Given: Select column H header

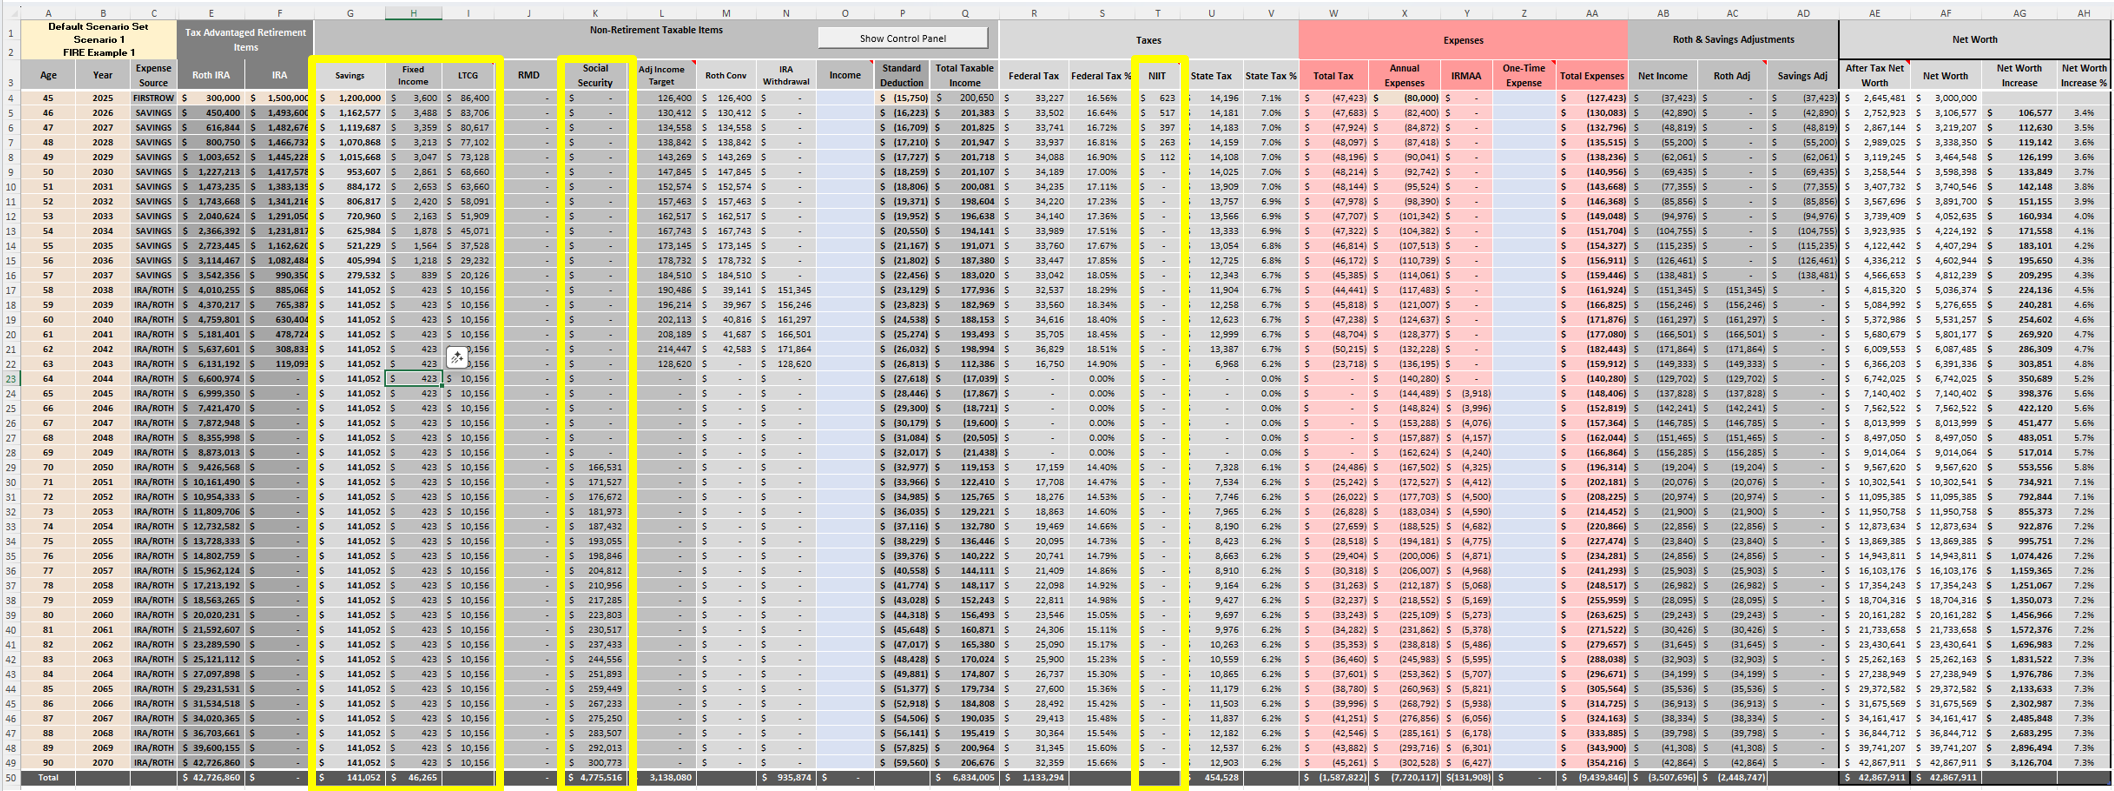Looking at the screenshot, I should point(413,13).
